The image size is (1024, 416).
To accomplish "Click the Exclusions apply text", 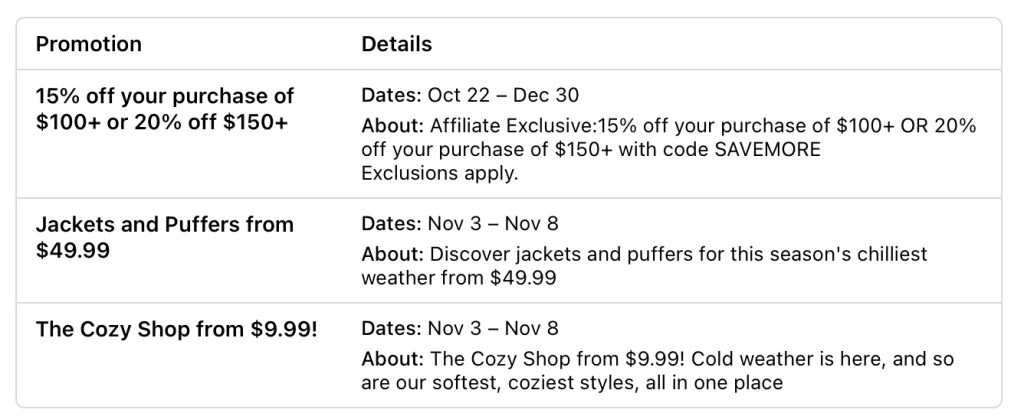I will pyautogui.click(x=440, y=172).
